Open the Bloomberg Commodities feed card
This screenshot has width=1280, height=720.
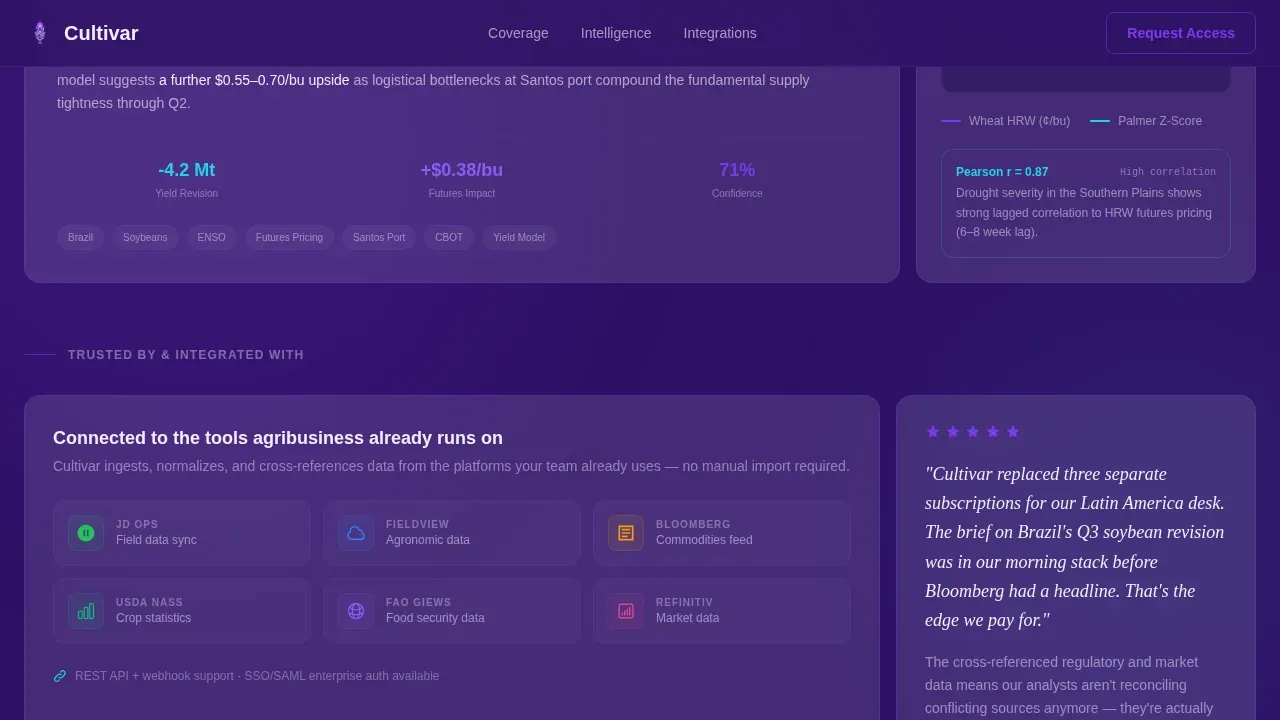tap(722, 533)
